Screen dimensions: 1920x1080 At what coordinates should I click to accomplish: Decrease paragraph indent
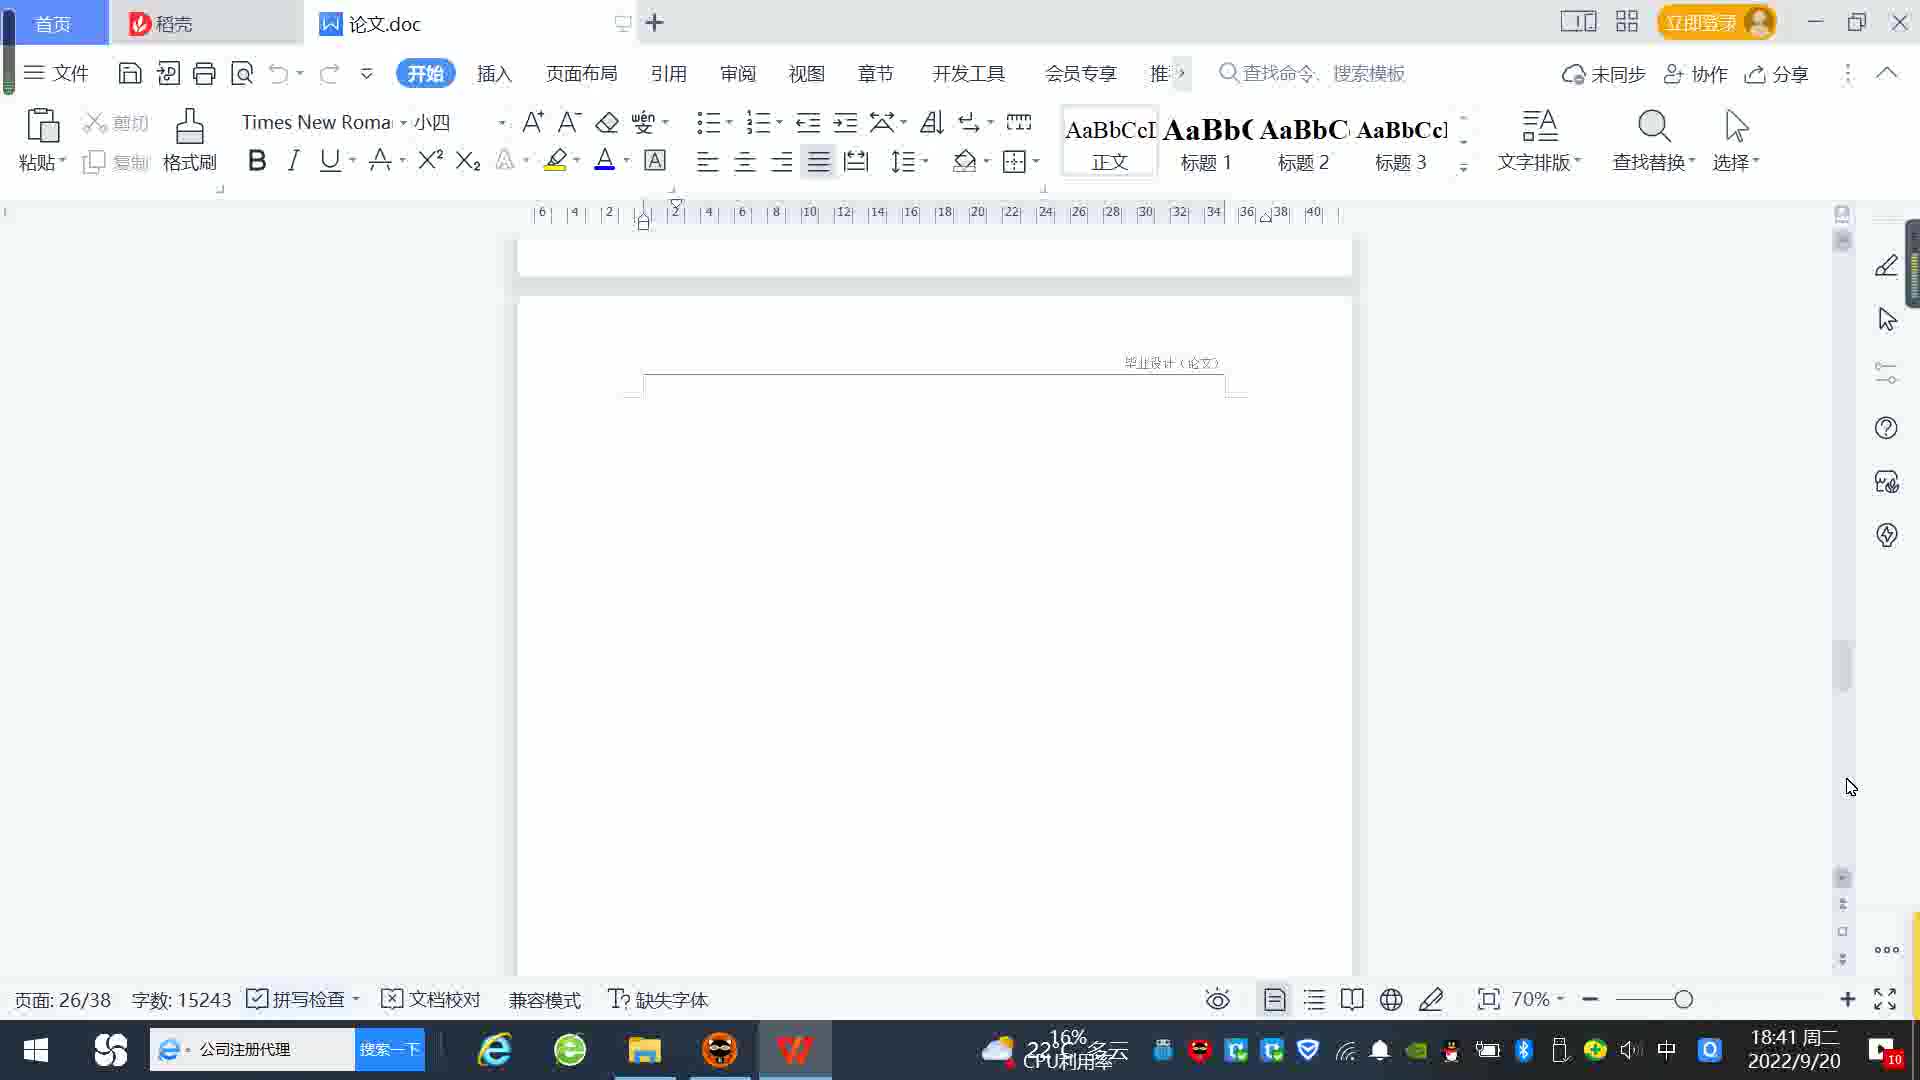(808, 122)
